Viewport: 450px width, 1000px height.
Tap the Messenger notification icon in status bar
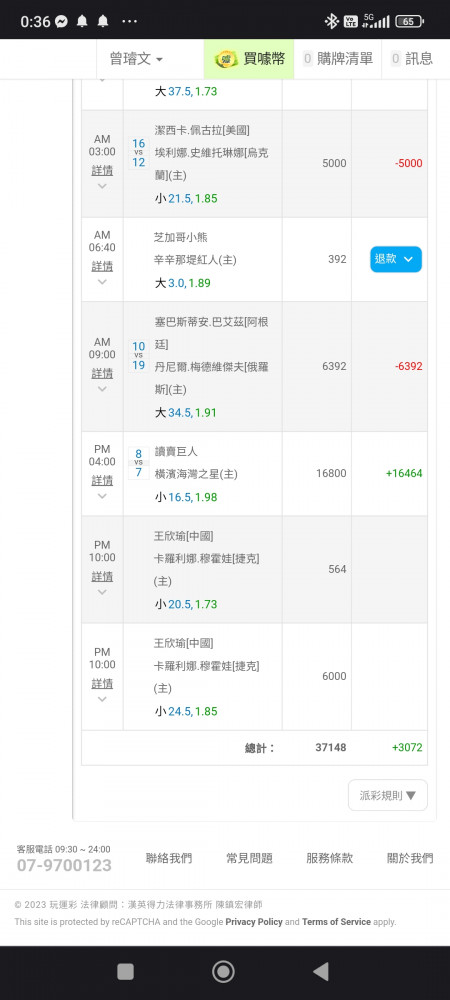[62, 21]
